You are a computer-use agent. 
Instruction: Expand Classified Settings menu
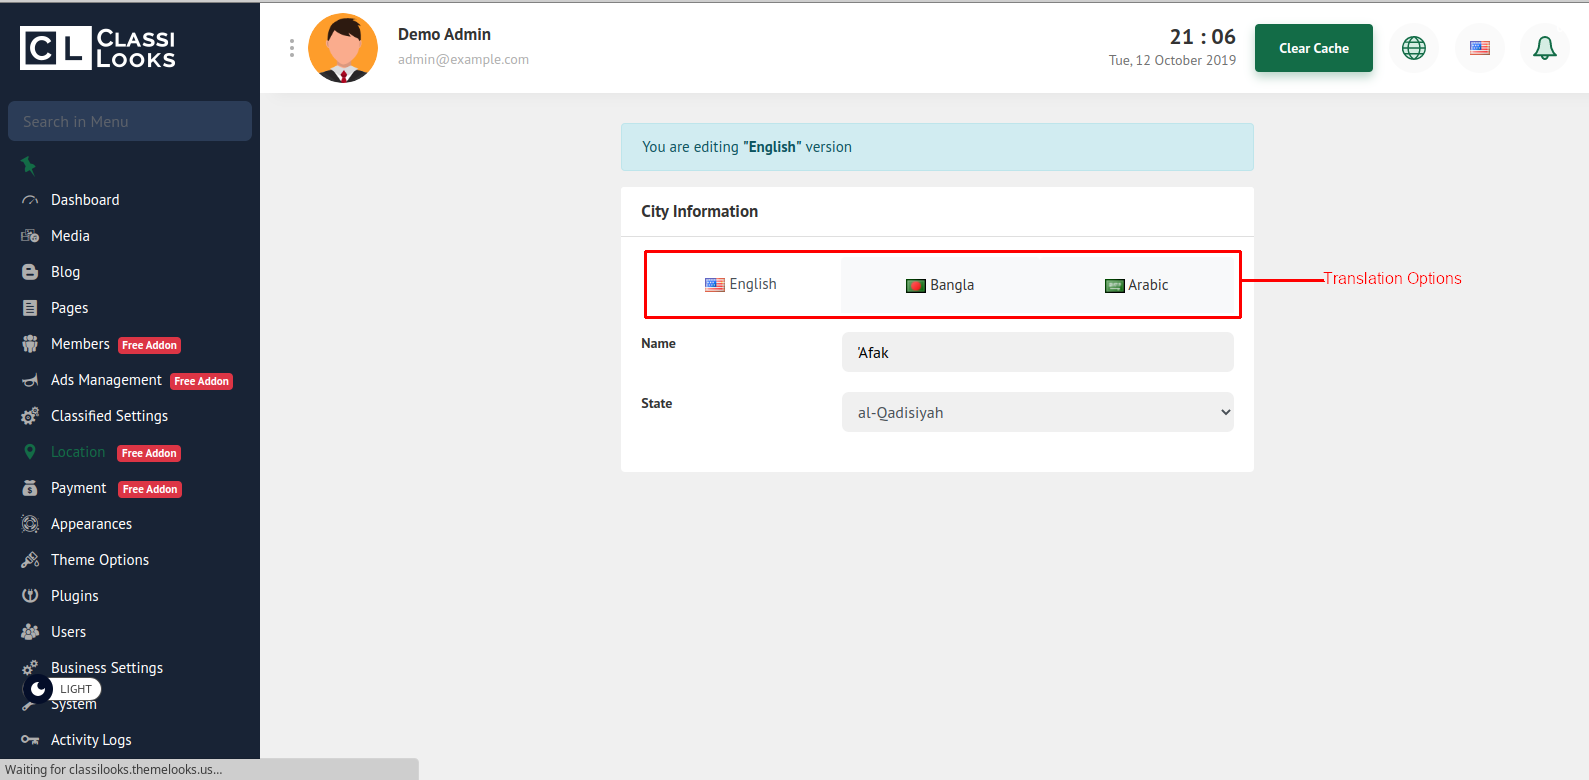109,416
